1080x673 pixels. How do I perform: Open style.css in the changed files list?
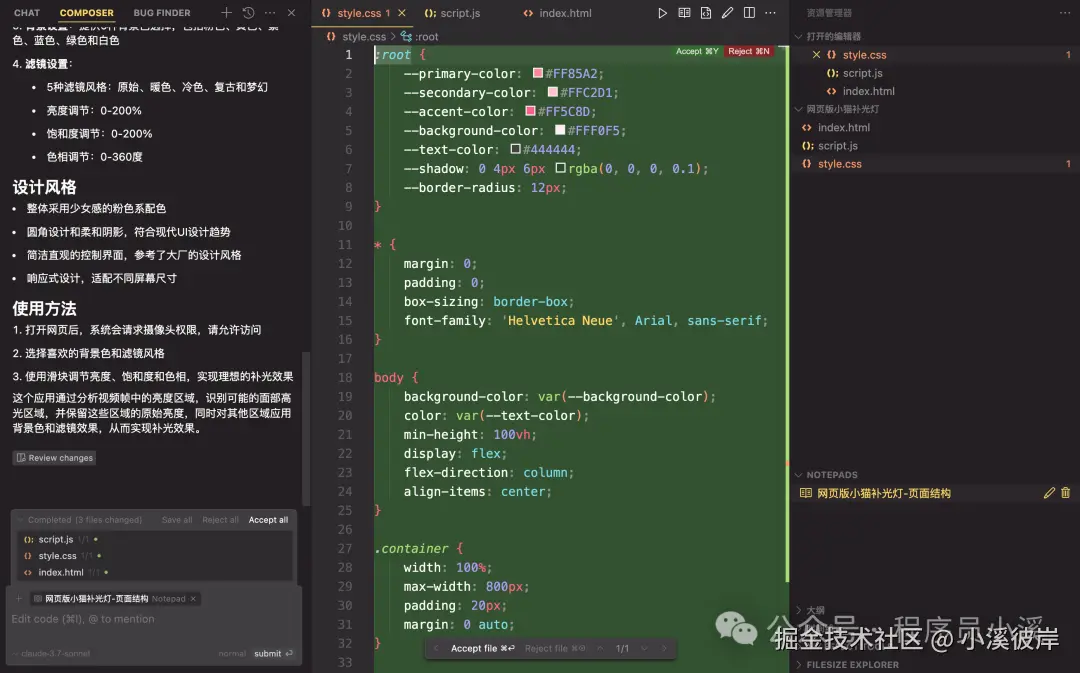(x=57, y=556)
